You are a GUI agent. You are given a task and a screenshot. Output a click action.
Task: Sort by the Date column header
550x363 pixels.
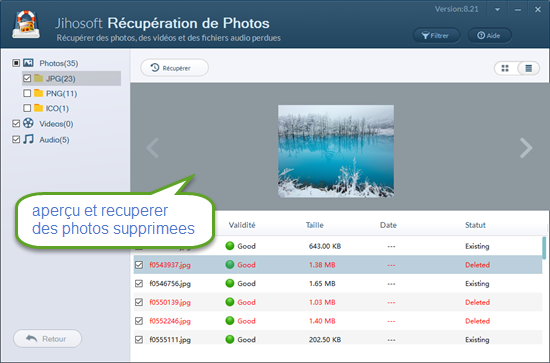click(x=388, y=225)
